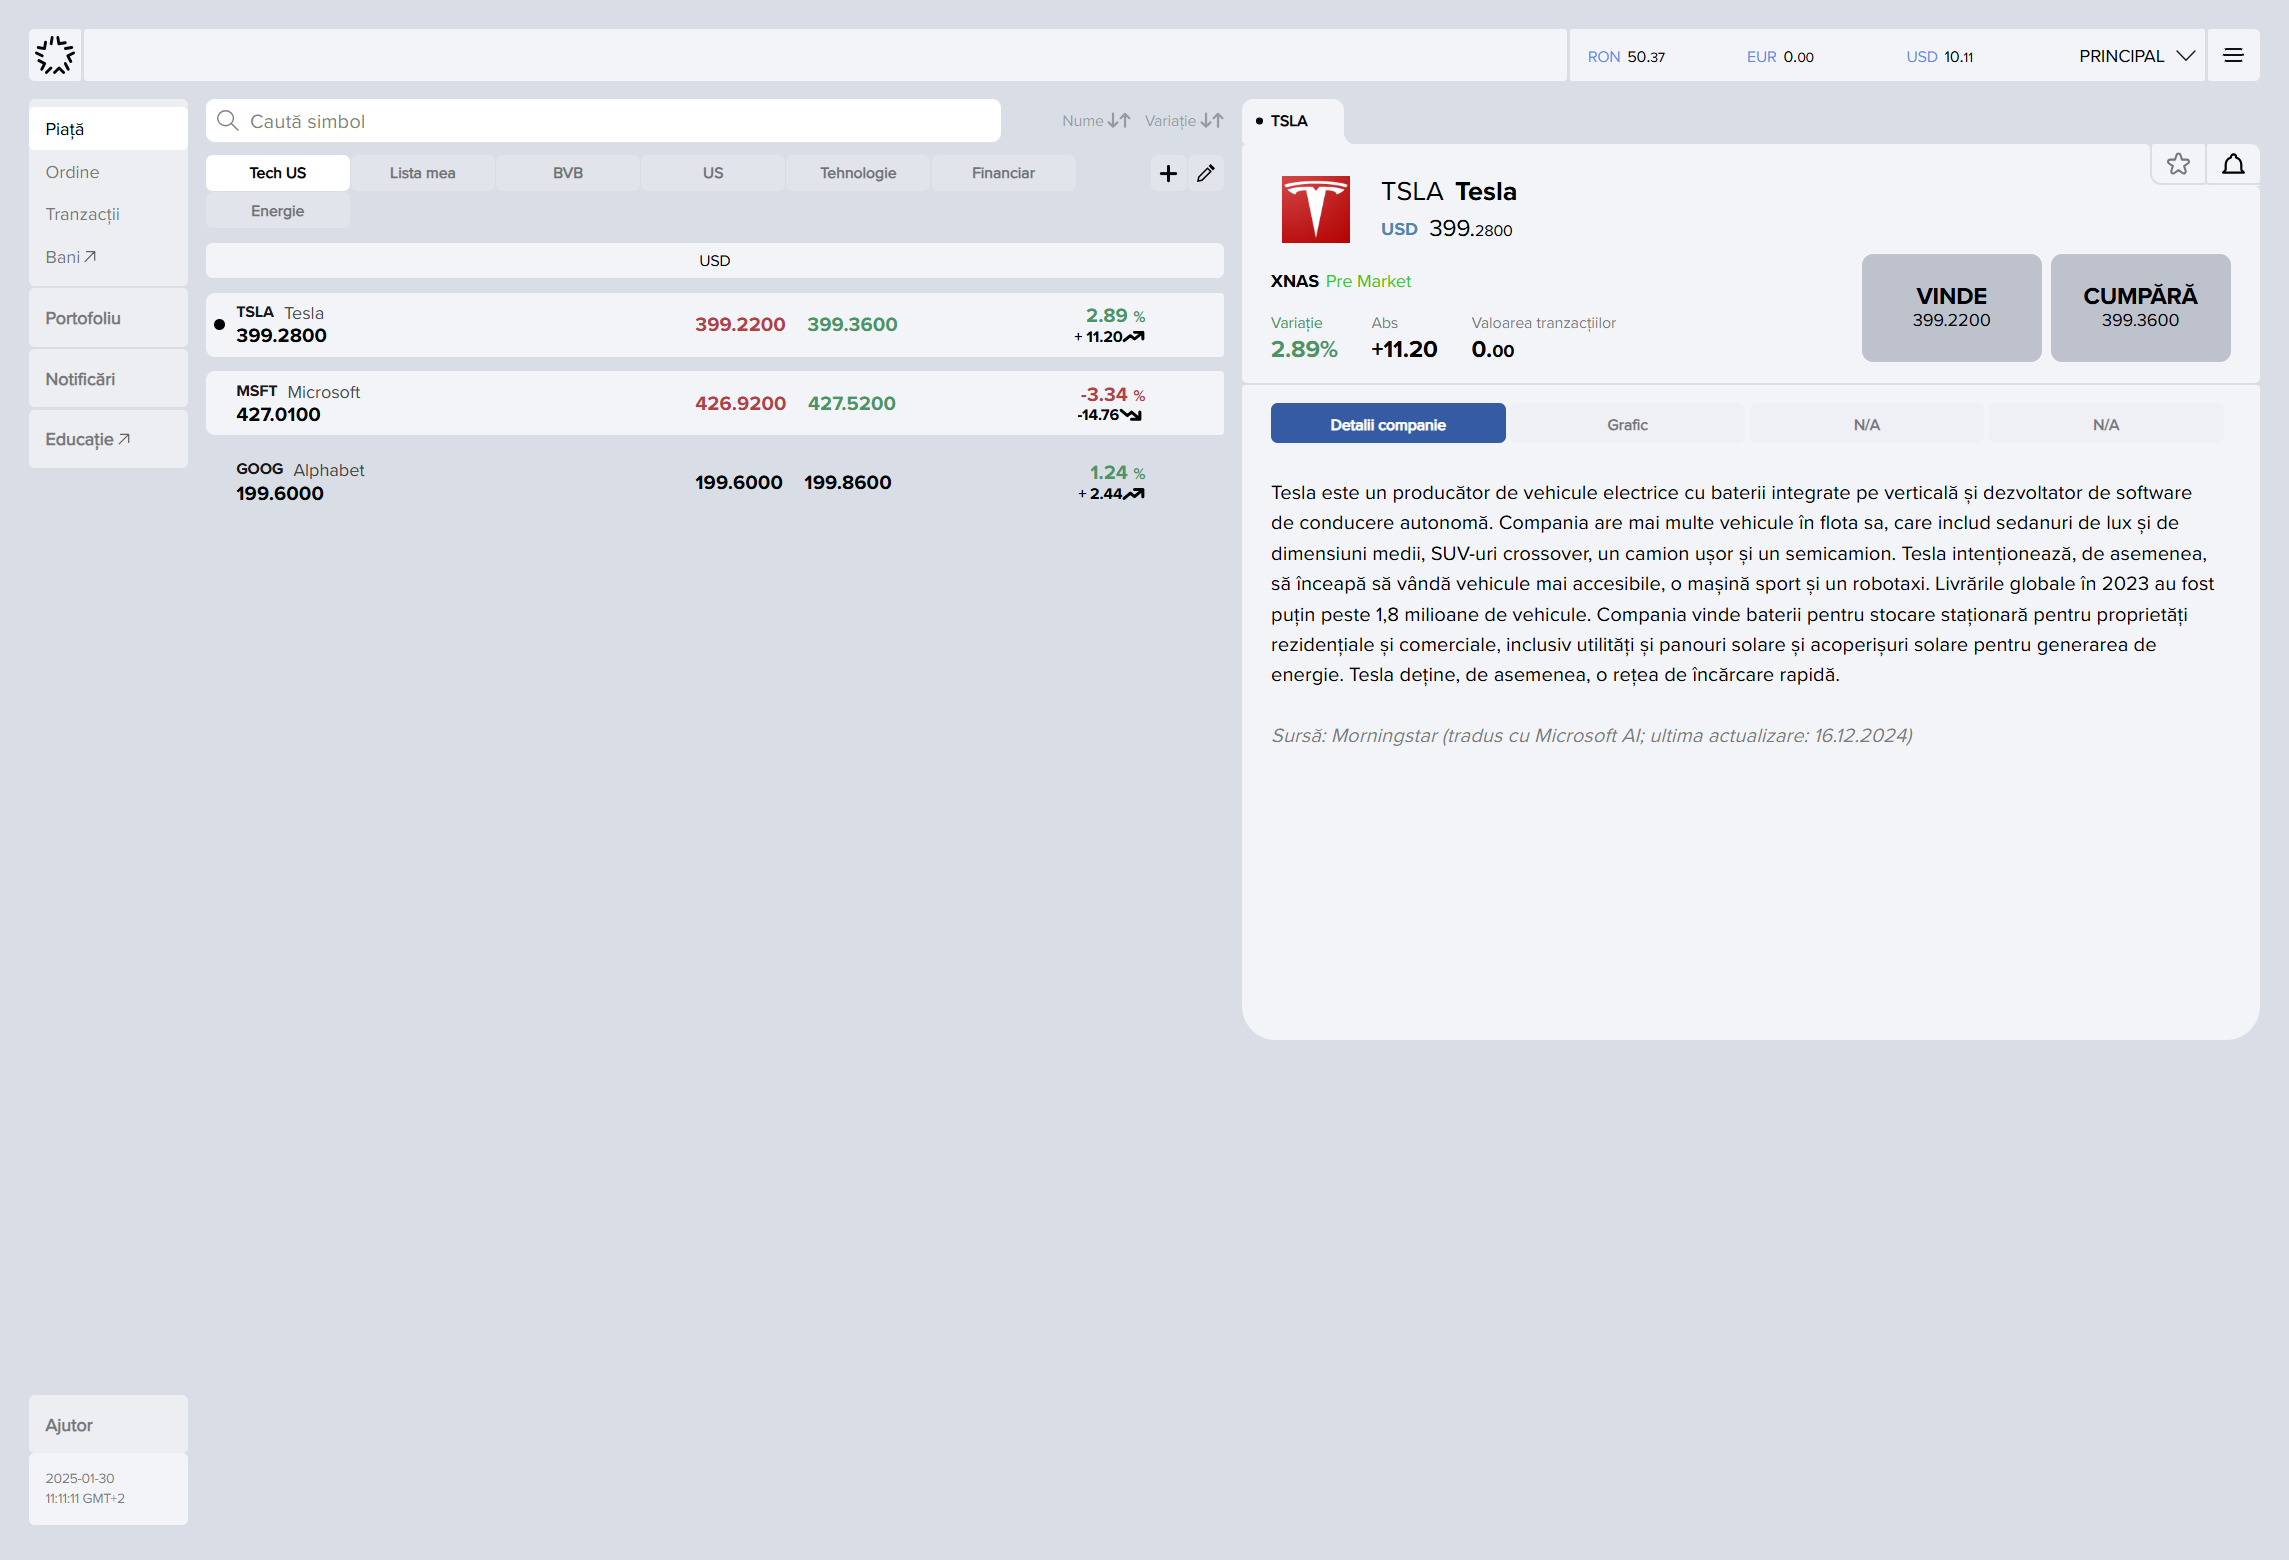
Task: Add a new watchlist with plus icon
Action: tap(1168, 173)
